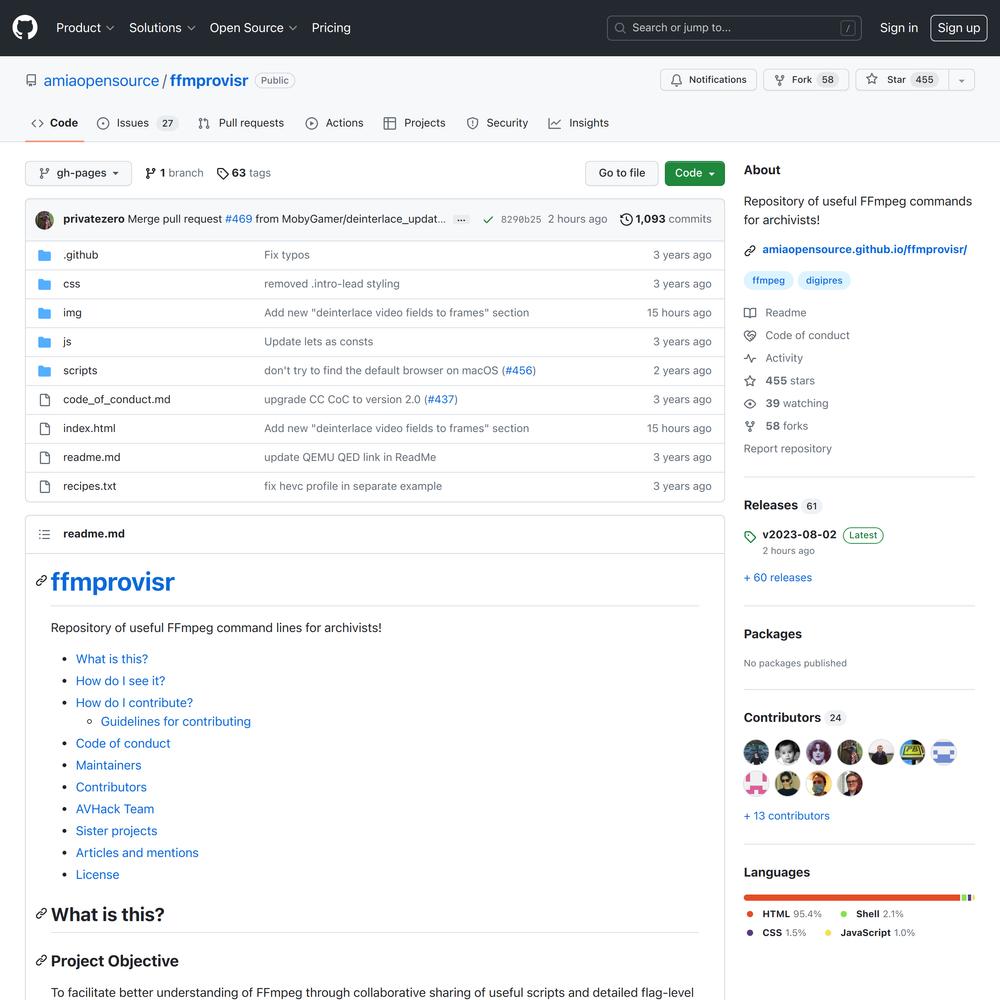Click the Go to file button
1000x1000 pixels.
(x=621, y=173)
